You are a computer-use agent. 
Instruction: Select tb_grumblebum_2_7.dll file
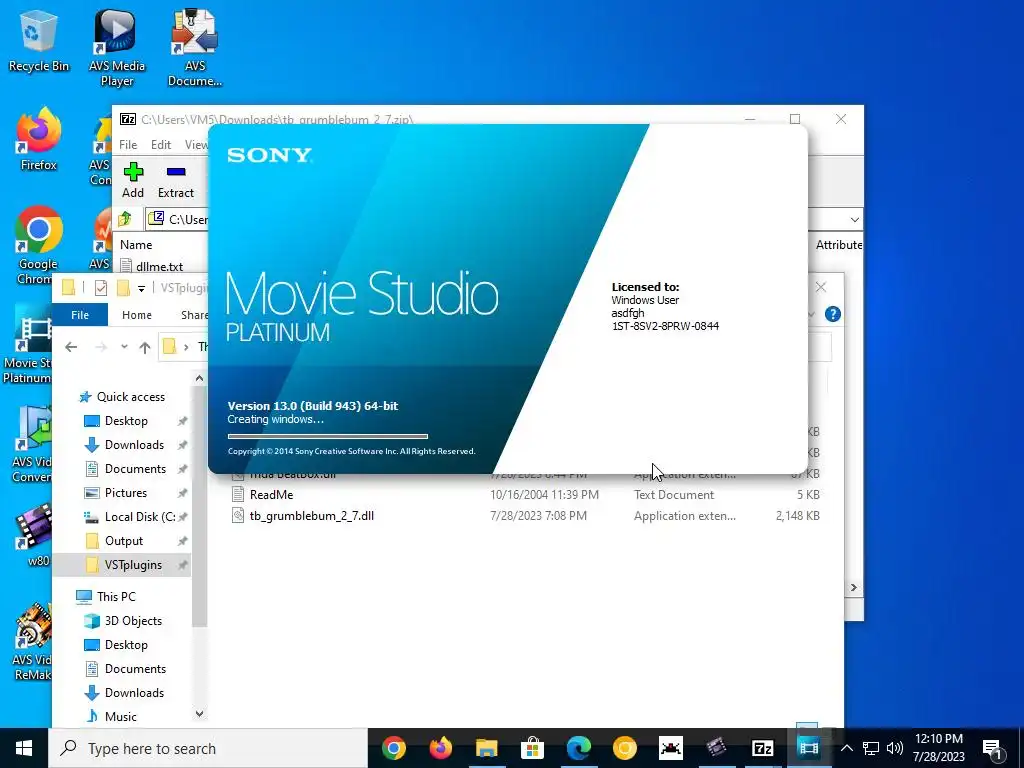click(312, 516)
